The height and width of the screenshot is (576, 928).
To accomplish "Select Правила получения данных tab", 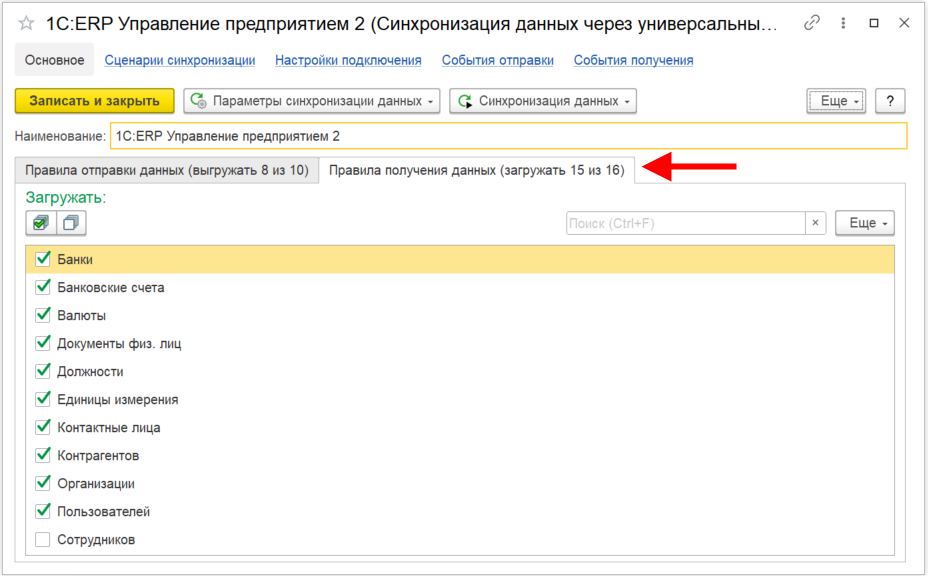I will (476, 170).
